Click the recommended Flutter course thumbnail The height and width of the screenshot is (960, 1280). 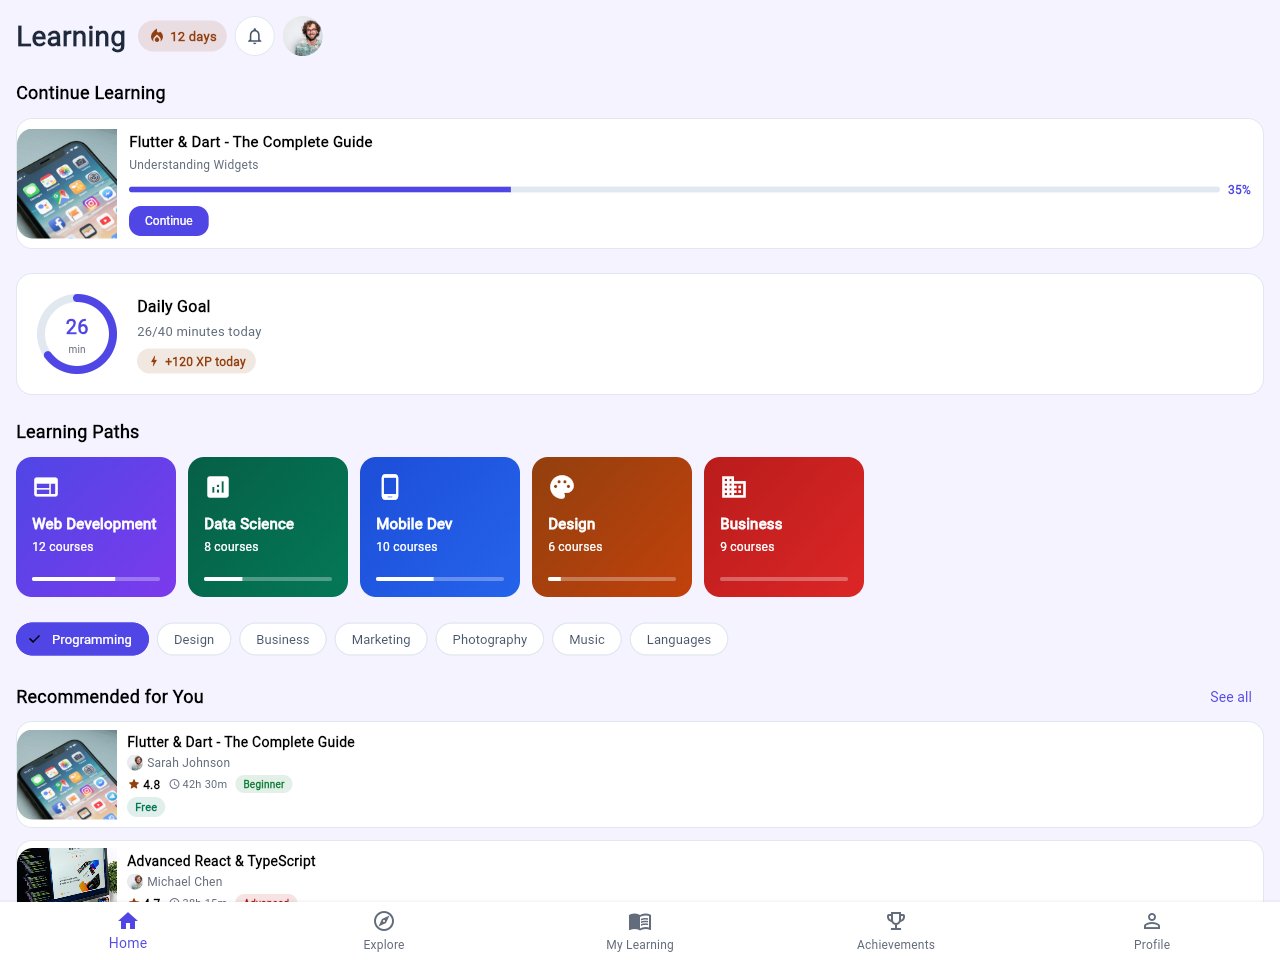(67, 775)
